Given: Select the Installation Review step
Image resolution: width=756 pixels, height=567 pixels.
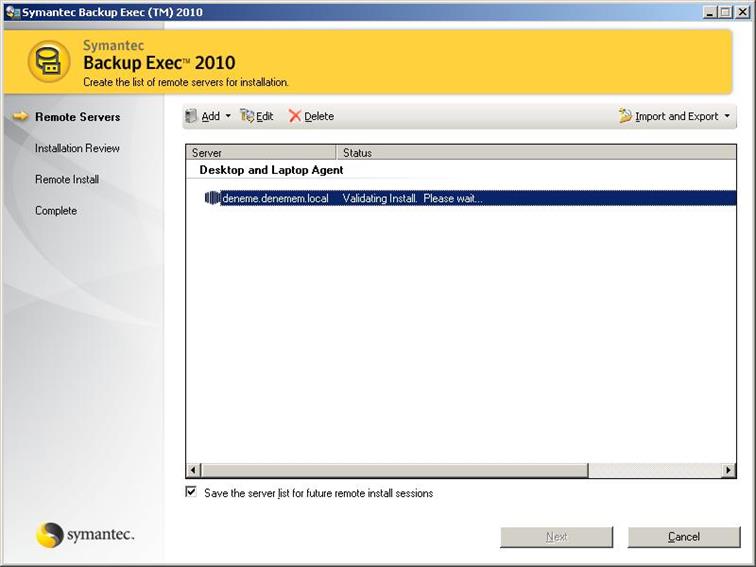Looking at the screenshot, I should (x=77, y=148).
